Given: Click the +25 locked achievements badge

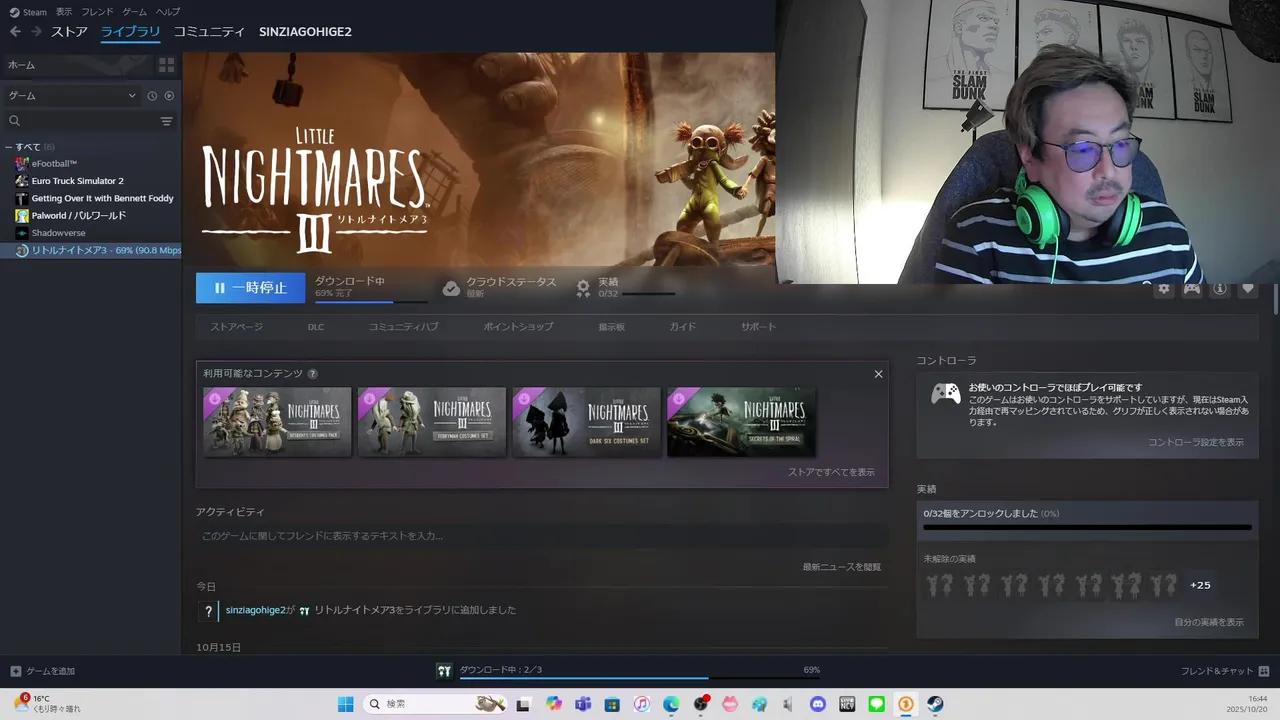Looking at the screenshot, I should [x=1200, y=585].
